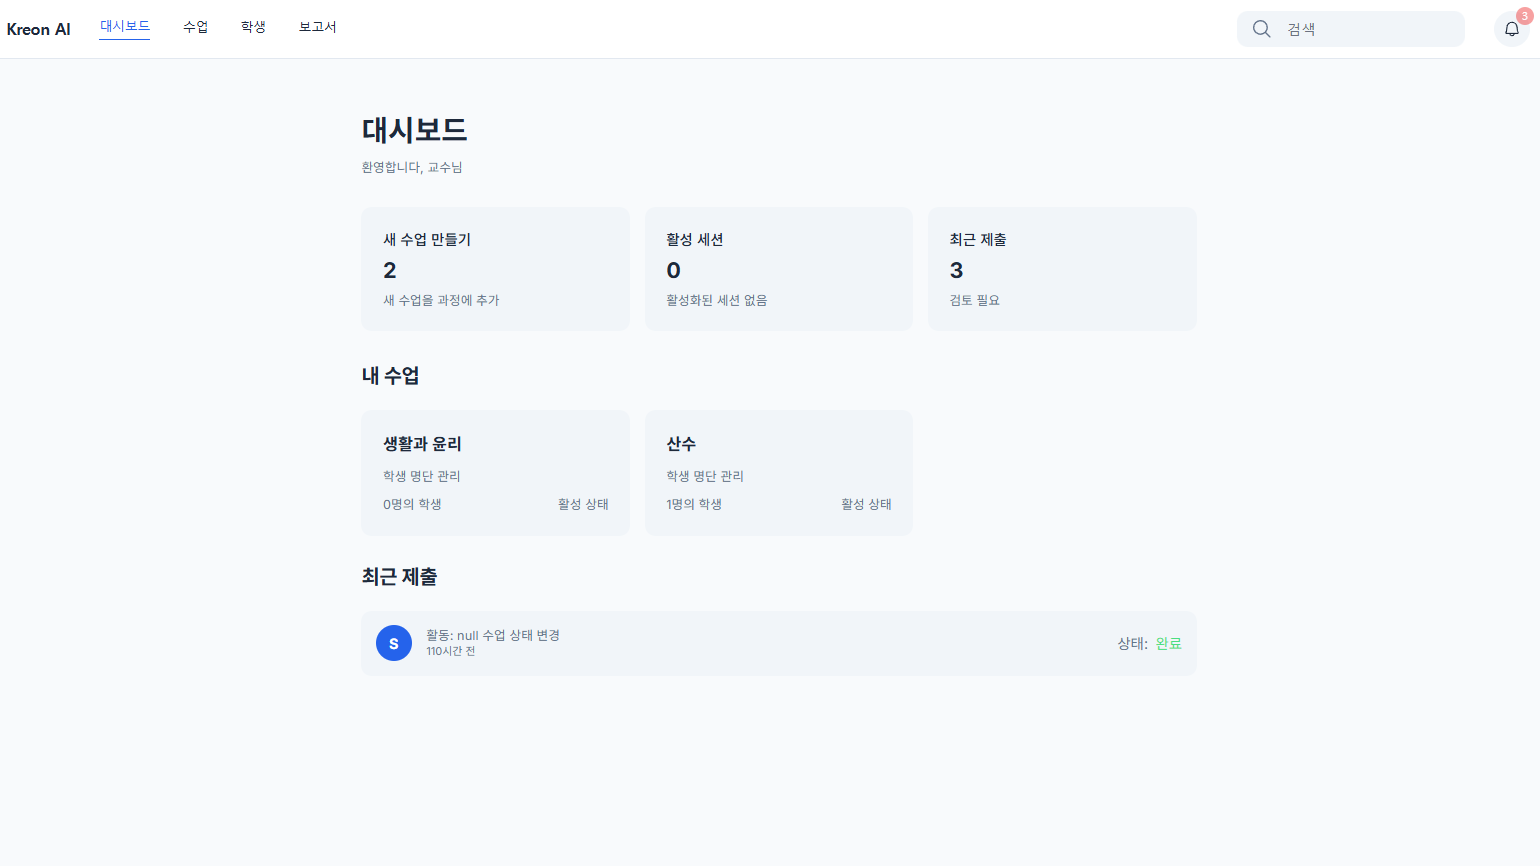
Task: Switch to the 대시보드 tab
Action: tap(125, 27)
